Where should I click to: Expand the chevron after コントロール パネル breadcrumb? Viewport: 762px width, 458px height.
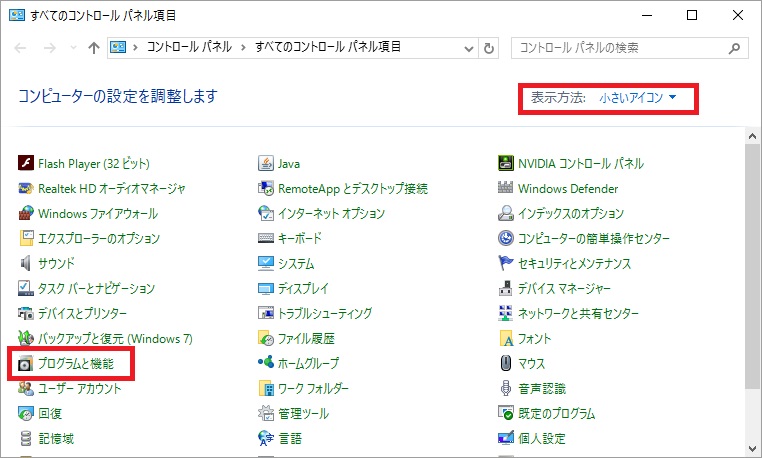[243, 48]
